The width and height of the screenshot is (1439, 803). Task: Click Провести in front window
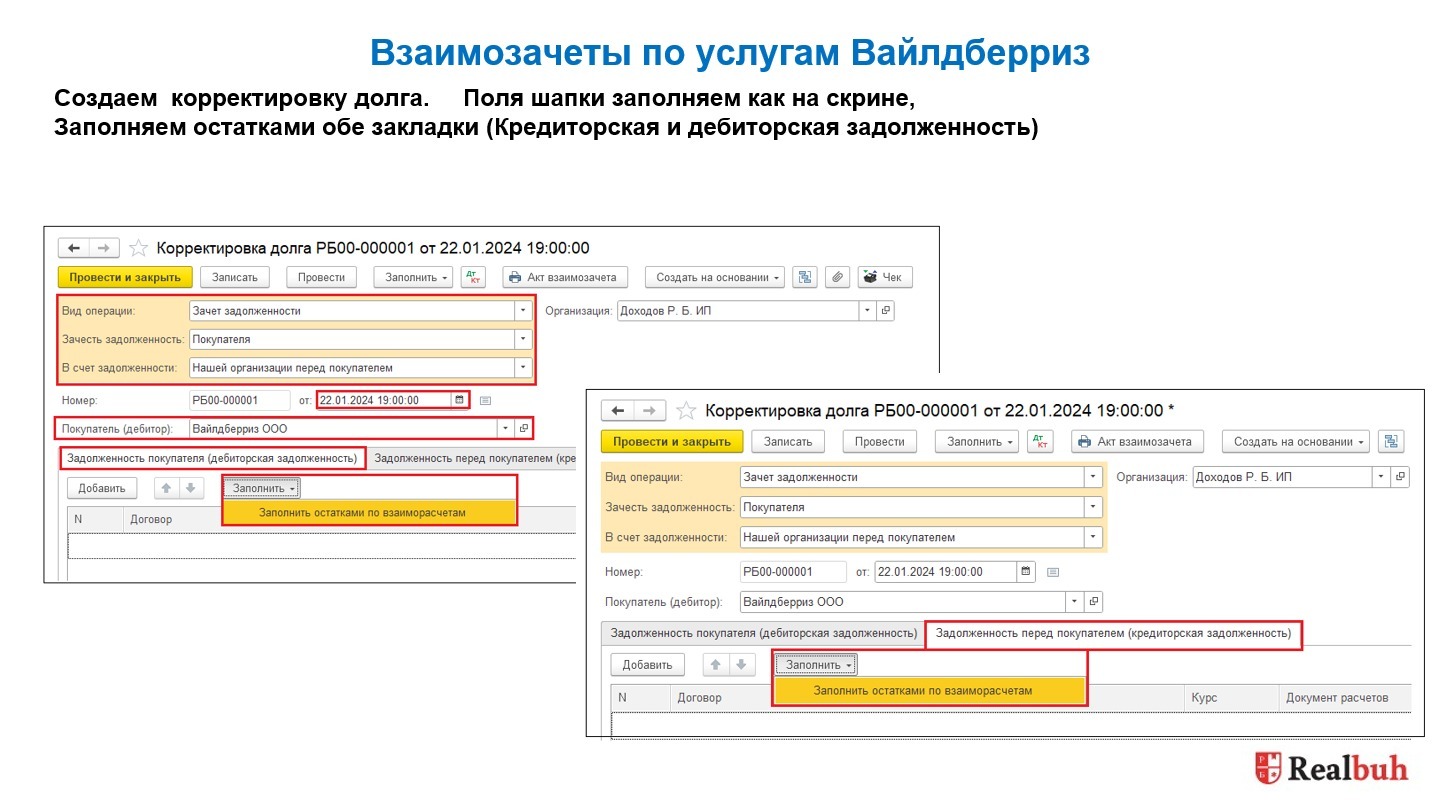880,441
